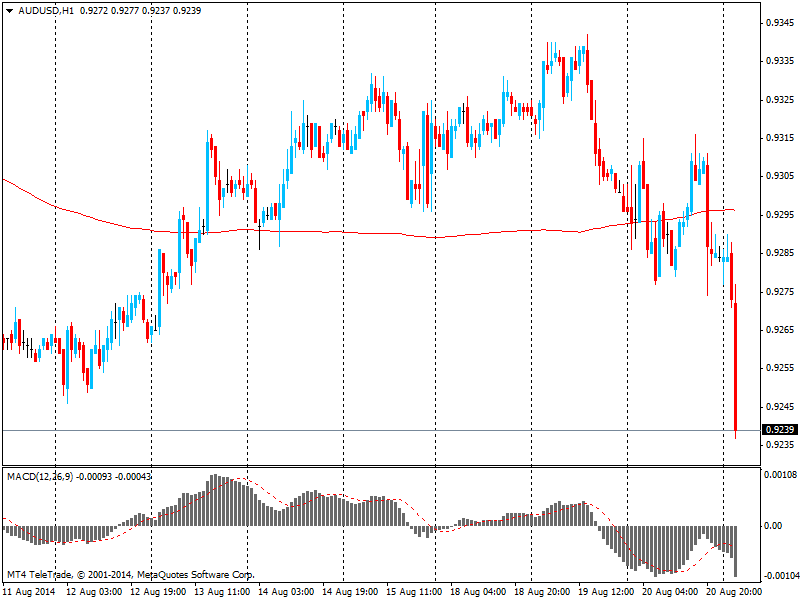Viewport: 800px width, 600px height.
Task: Click the 13 Aug 11:00 time label
Action: coord(222,592)
